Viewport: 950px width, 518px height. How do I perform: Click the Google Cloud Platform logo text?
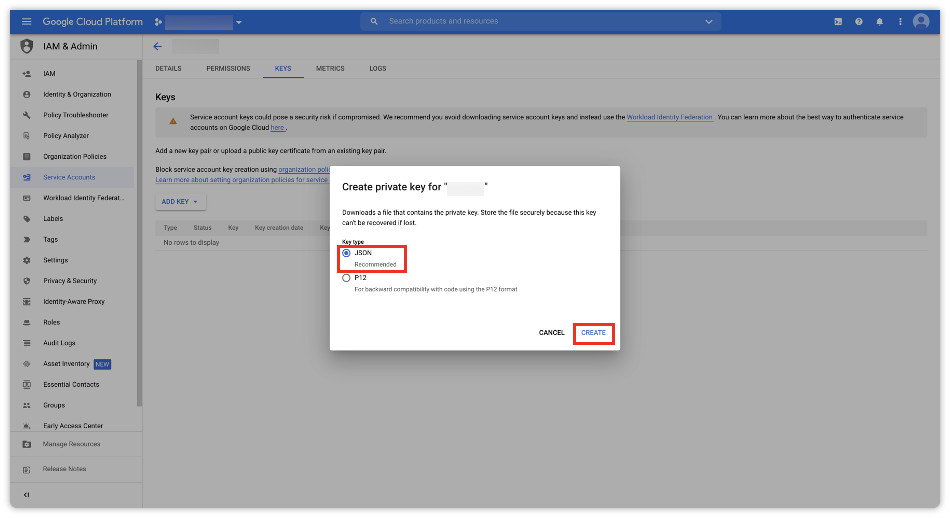click(93, 22)
